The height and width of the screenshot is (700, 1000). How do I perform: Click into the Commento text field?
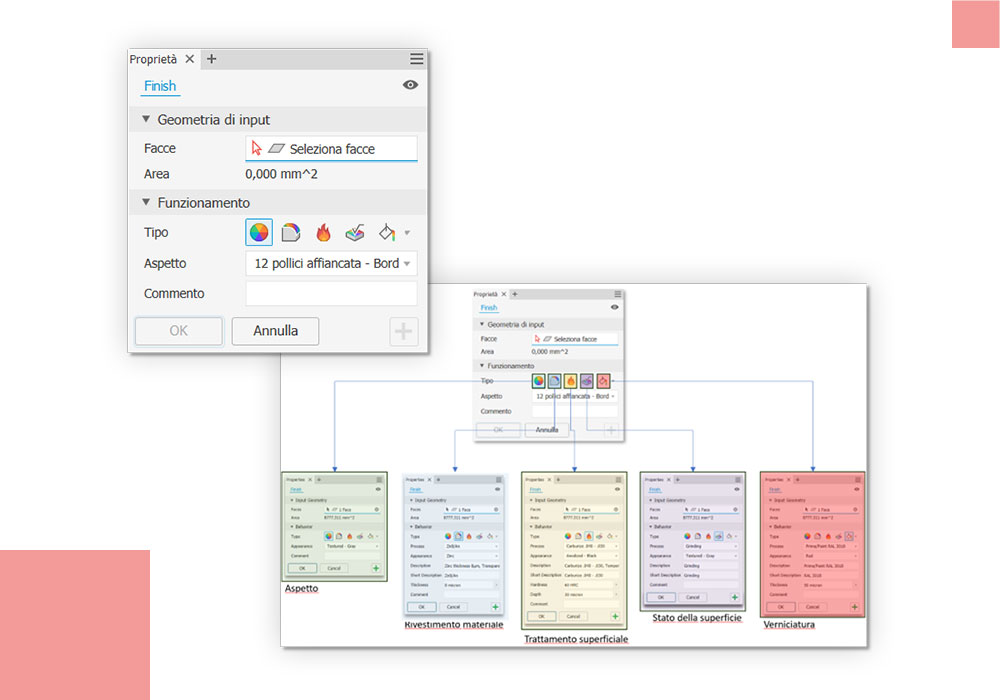[331, 294]
